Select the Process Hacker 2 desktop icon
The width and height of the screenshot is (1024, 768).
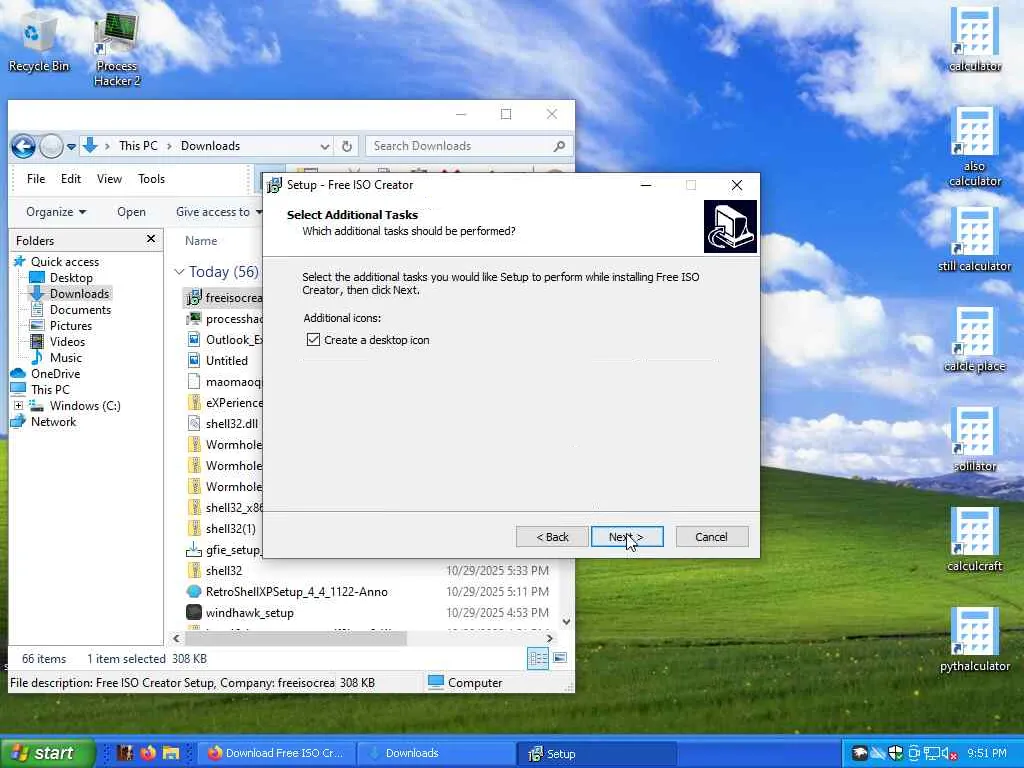pyautogui.click(x=117, y=49)
